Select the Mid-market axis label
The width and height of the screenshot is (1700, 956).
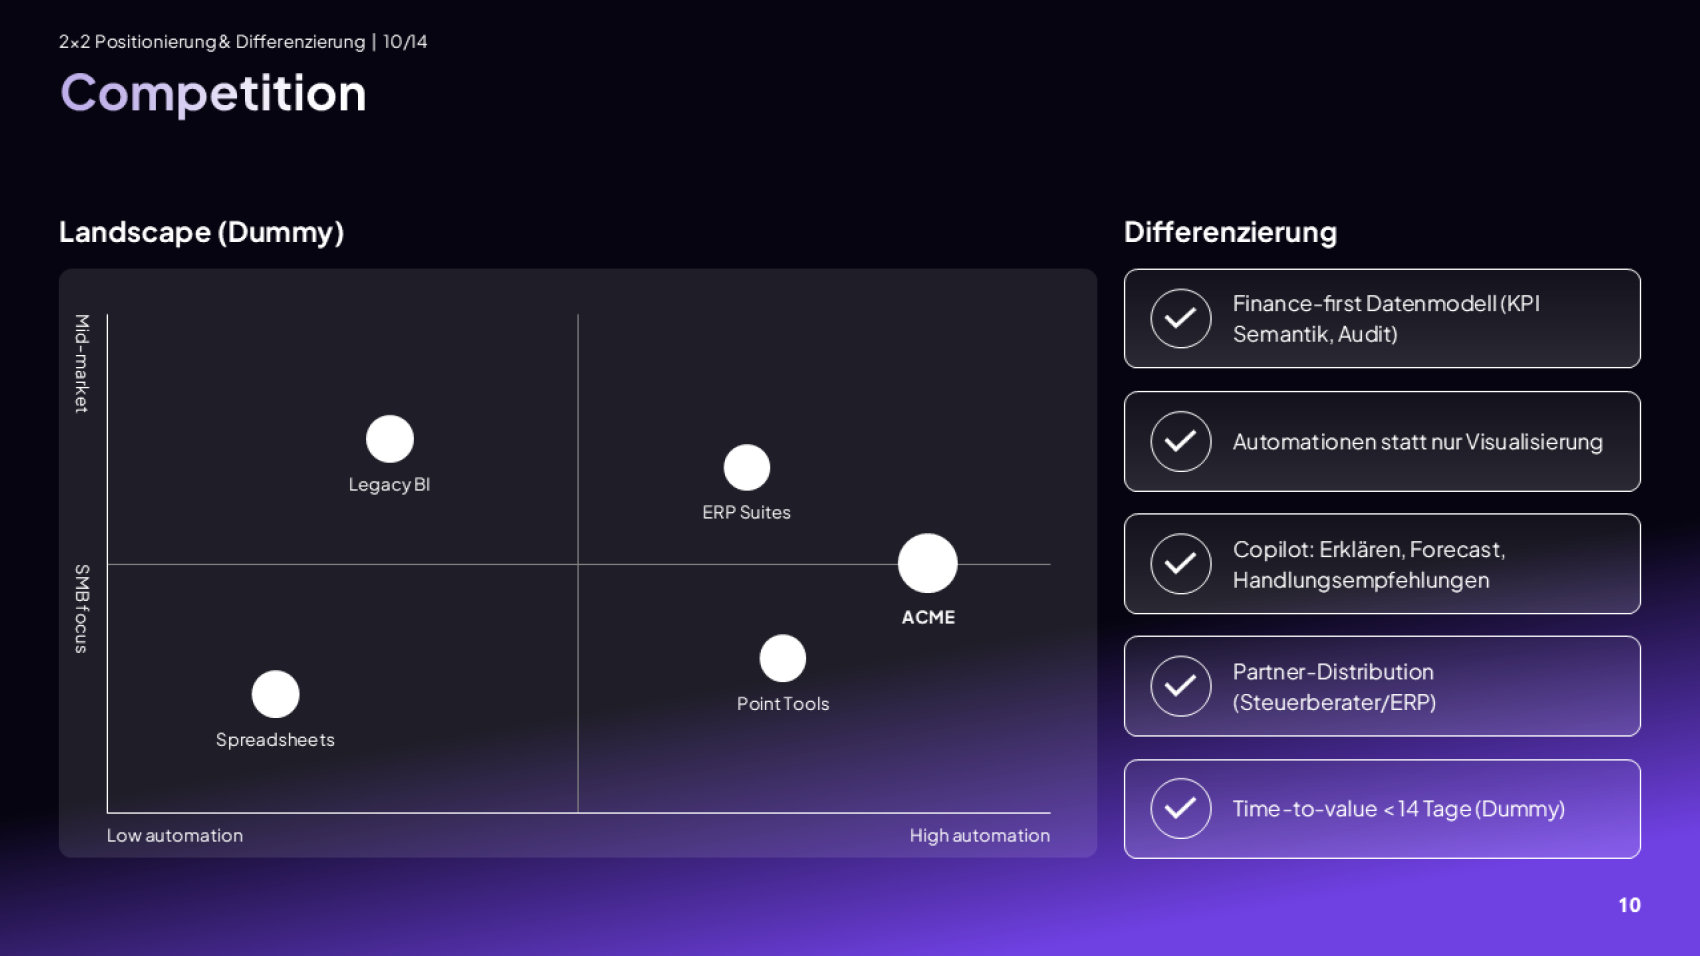pos(82,363)
